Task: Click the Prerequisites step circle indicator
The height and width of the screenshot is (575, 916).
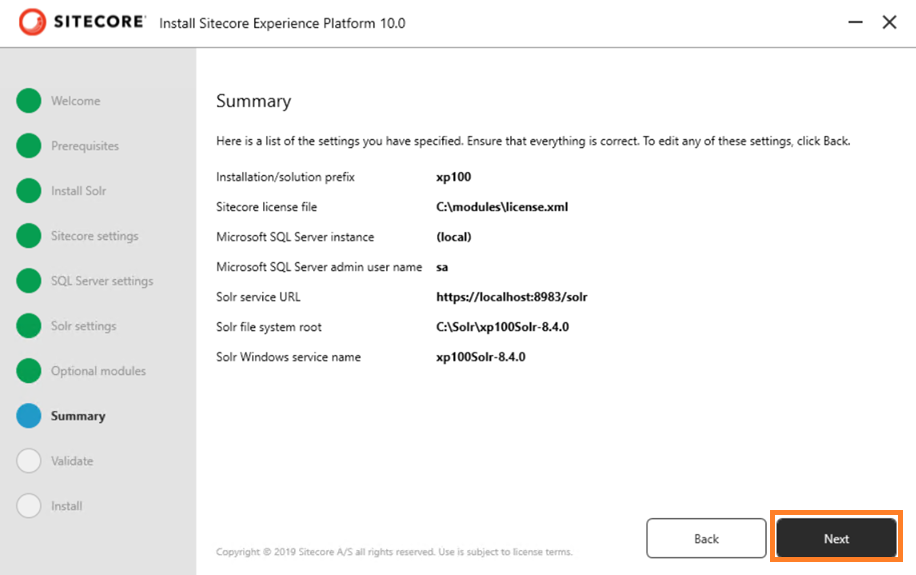Action: pos(29,146)
